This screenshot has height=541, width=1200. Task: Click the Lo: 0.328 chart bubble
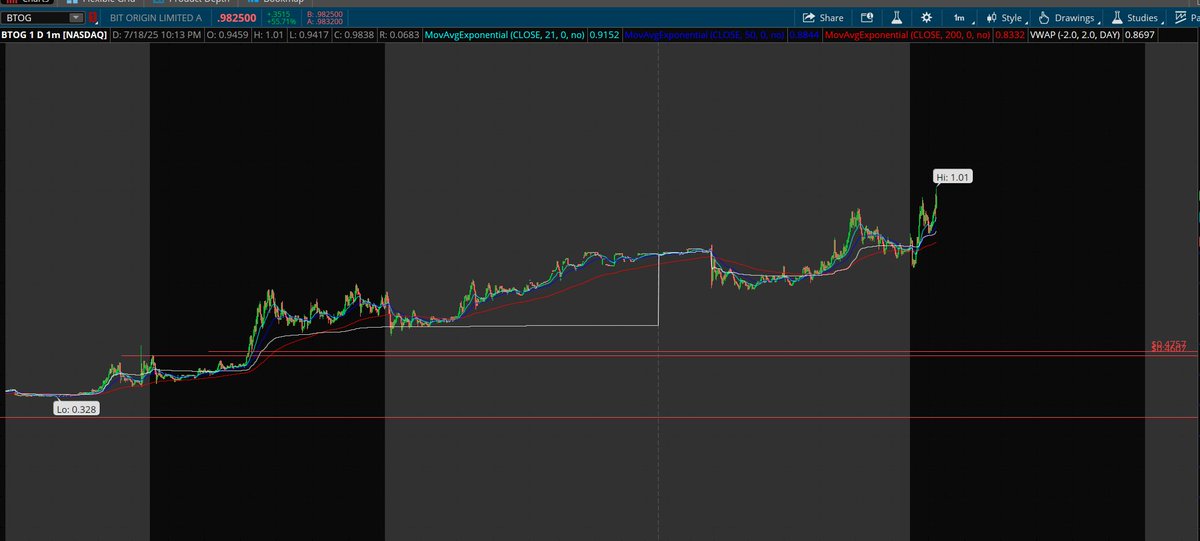pyautogui.click(x=76, y=409)
